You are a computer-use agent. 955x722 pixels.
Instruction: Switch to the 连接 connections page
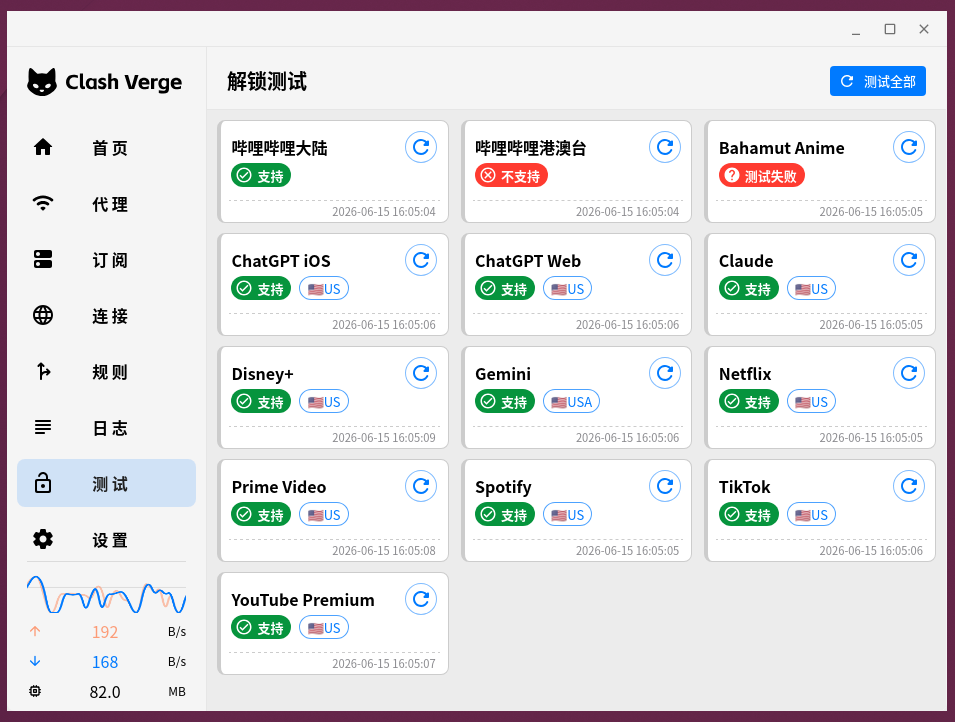pos(107,316)
